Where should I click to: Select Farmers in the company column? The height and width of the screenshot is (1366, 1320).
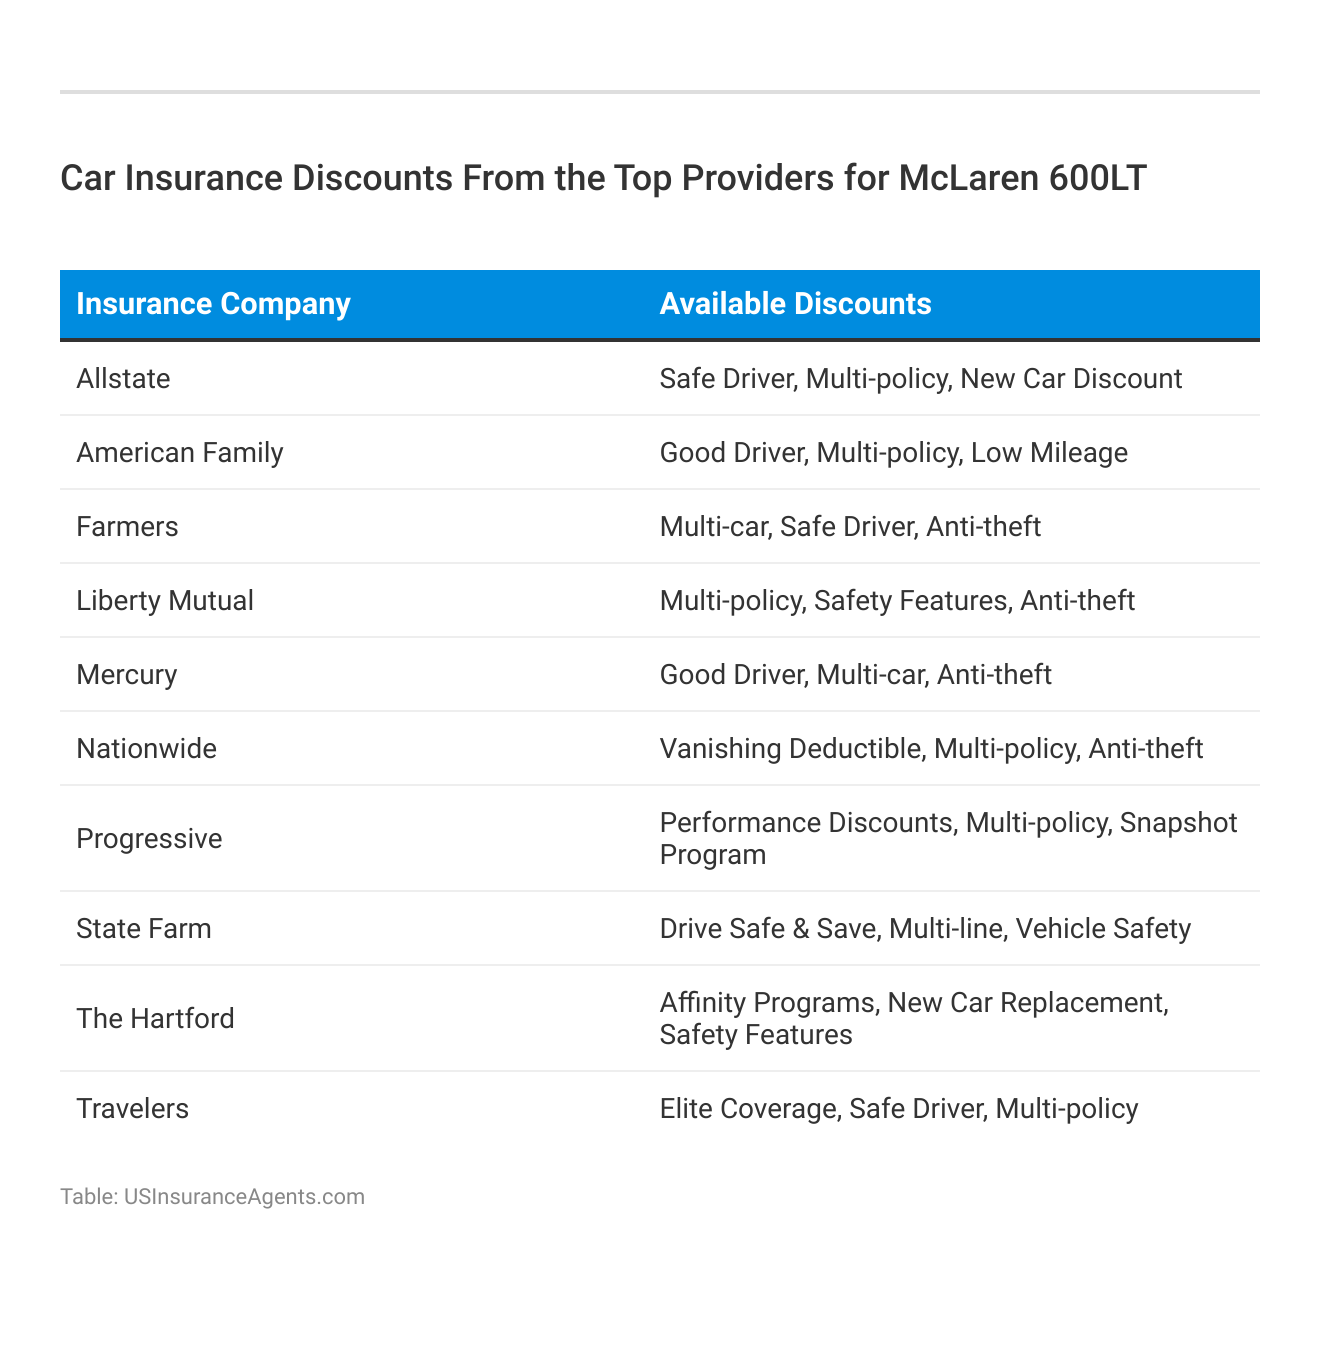[x=127, y=527]
